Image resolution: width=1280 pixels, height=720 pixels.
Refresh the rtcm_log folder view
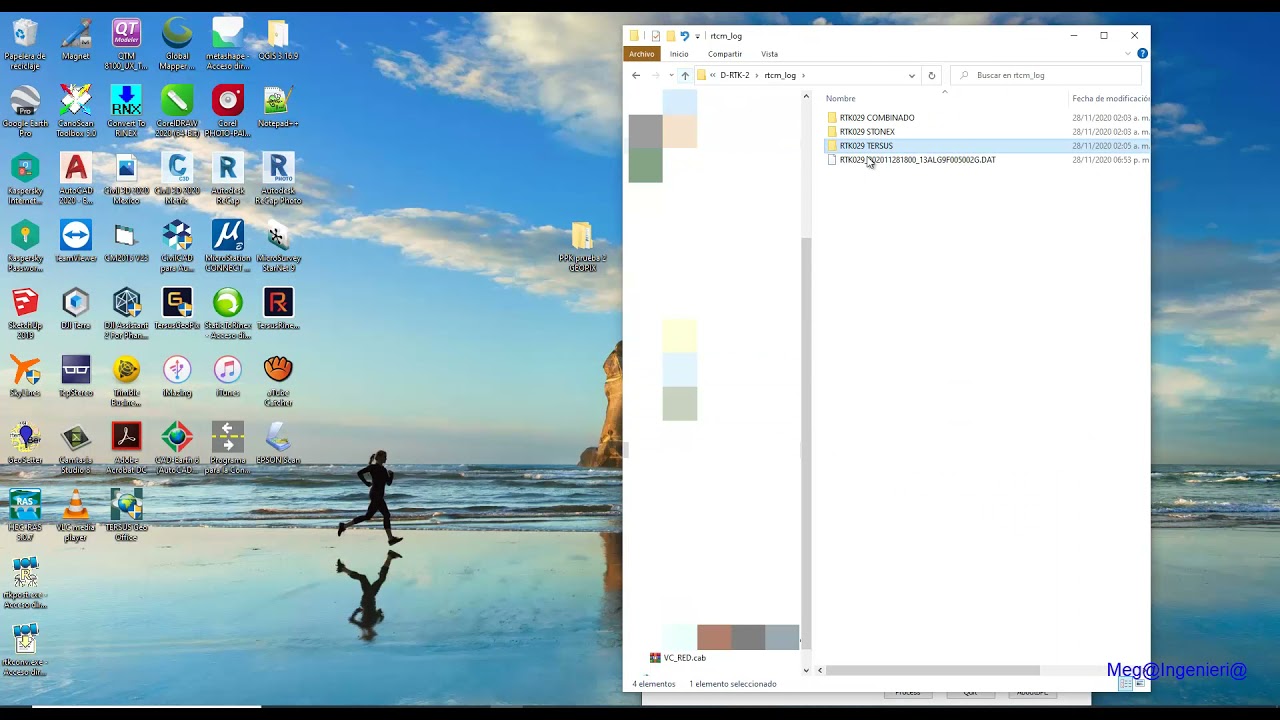click(932, 75)
